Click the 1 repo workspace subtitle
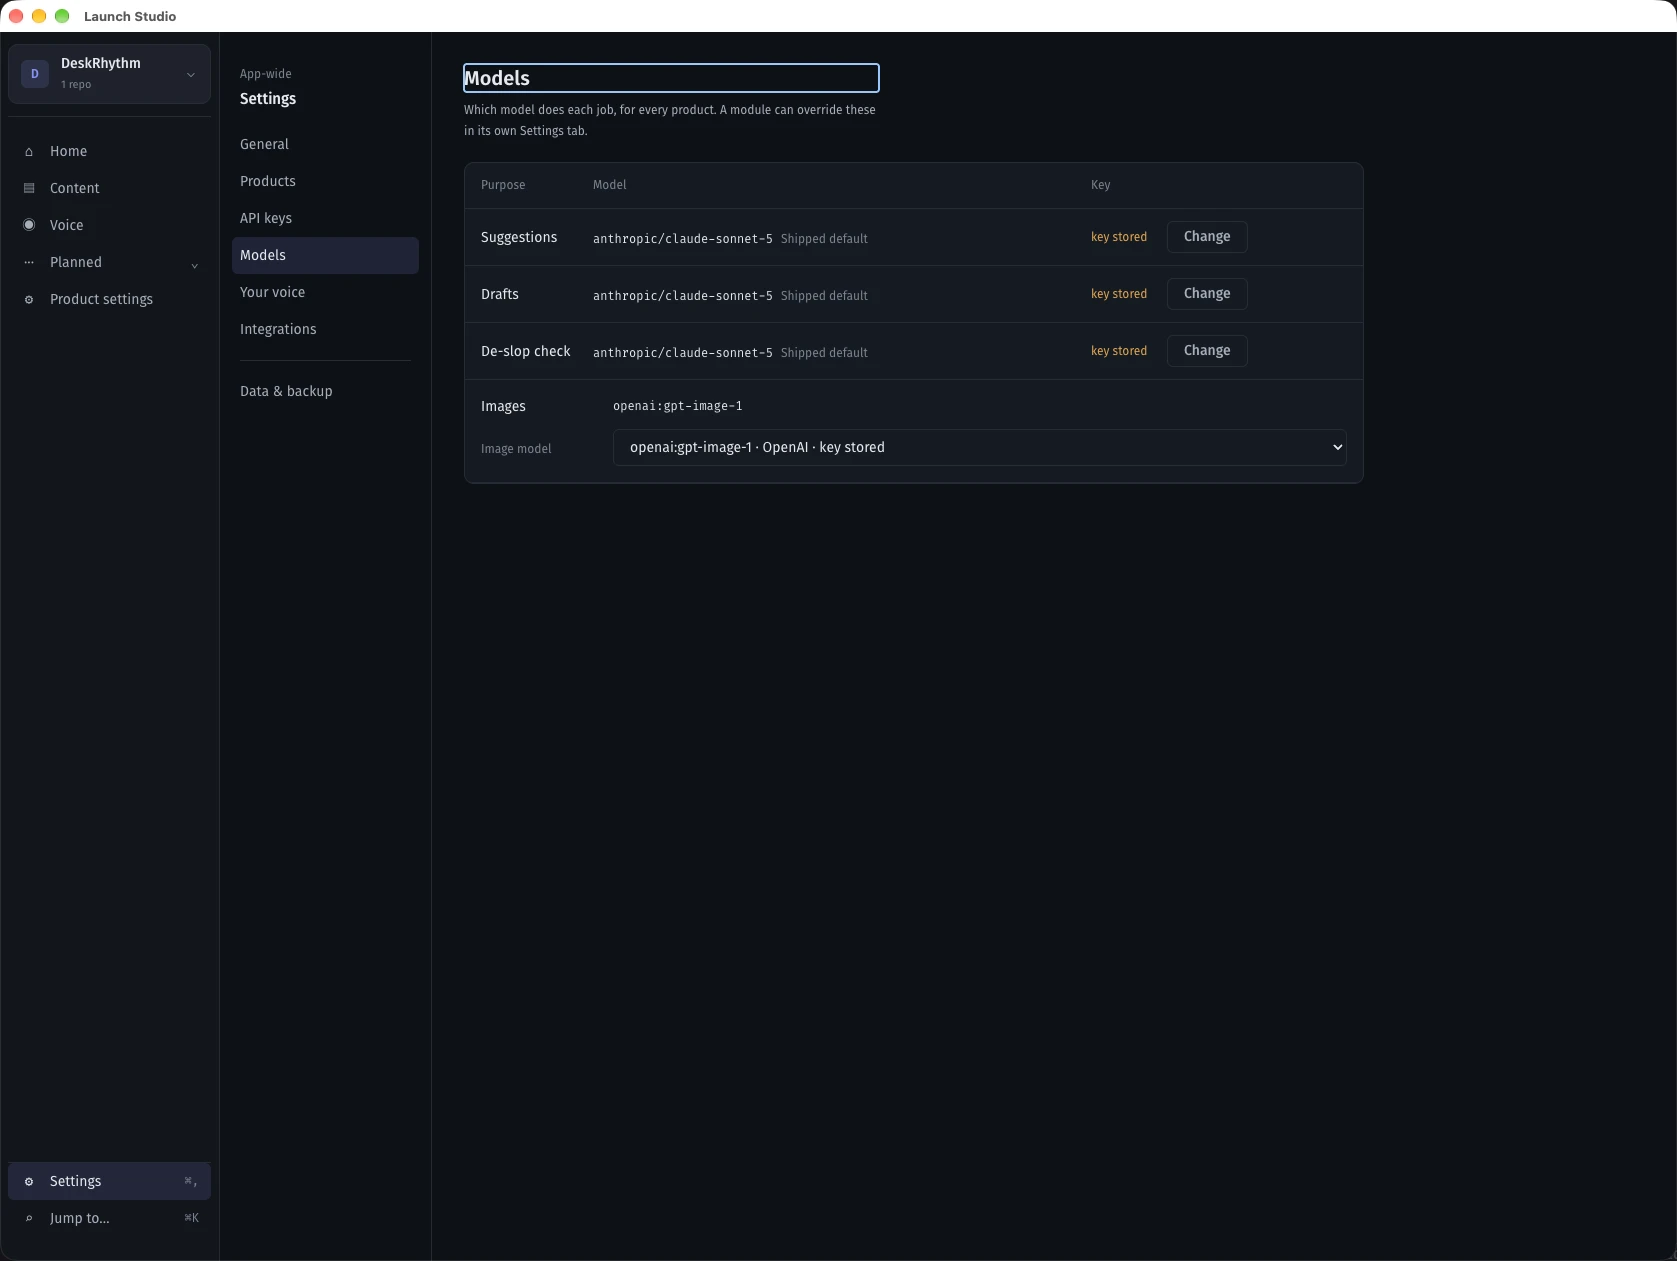Image resolution: width=1677 pixels, height=1261 pixels. (x=76, y=85)
